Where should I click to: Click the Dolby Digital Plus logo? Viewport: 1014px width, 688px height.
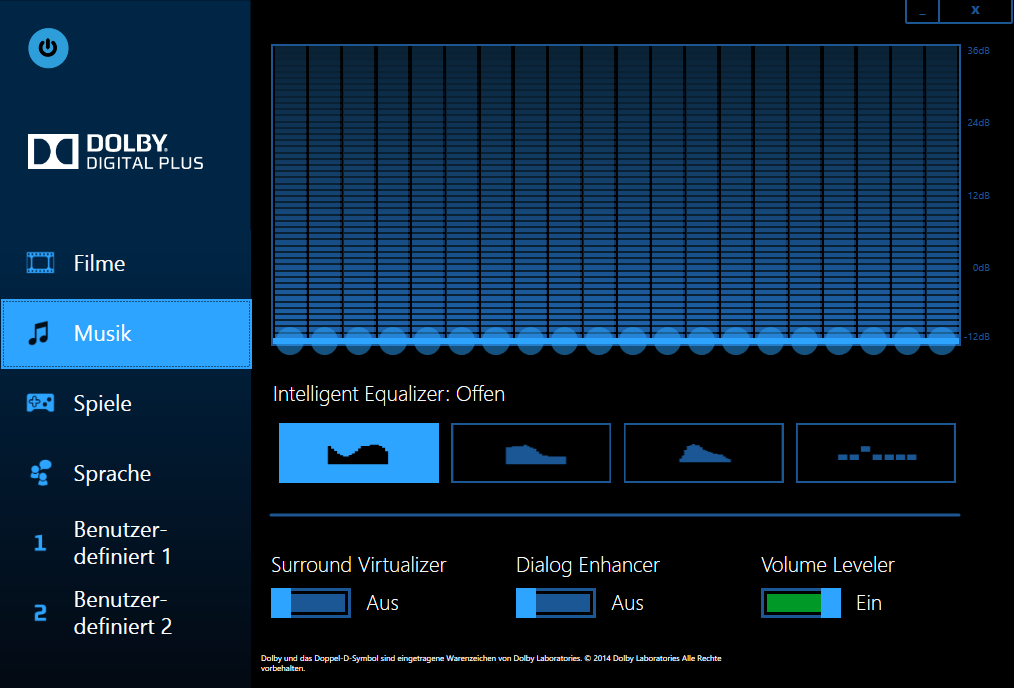coord(116,152)
